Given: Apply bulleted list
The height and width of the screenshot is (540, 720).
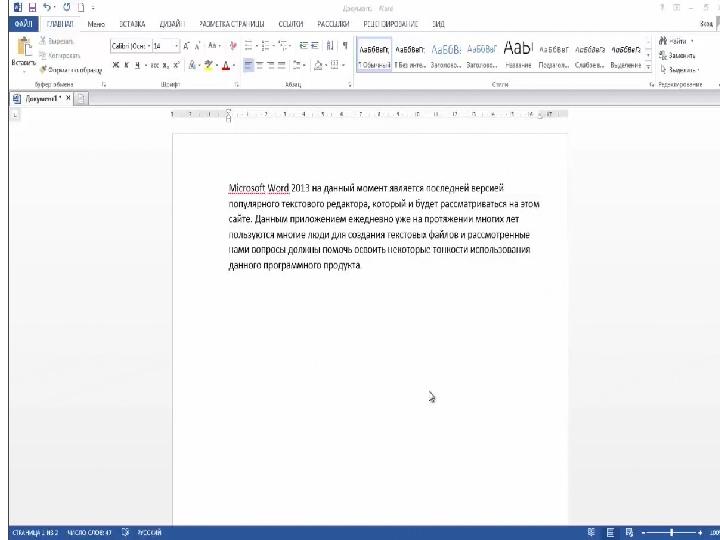Looking at the screenshot, I should [250, 46].
